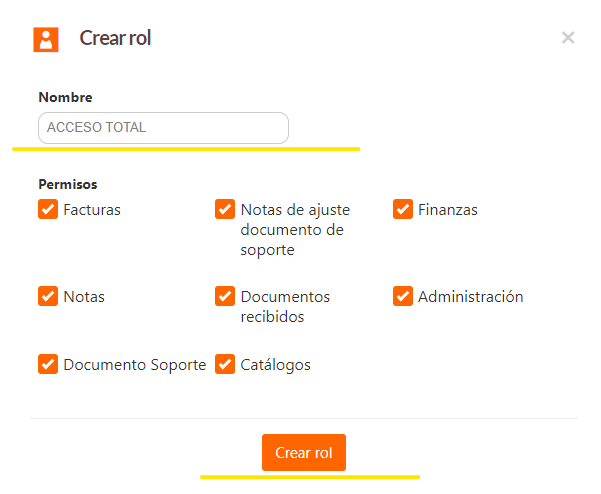Click the Administración label text

(x=471, y=297)
